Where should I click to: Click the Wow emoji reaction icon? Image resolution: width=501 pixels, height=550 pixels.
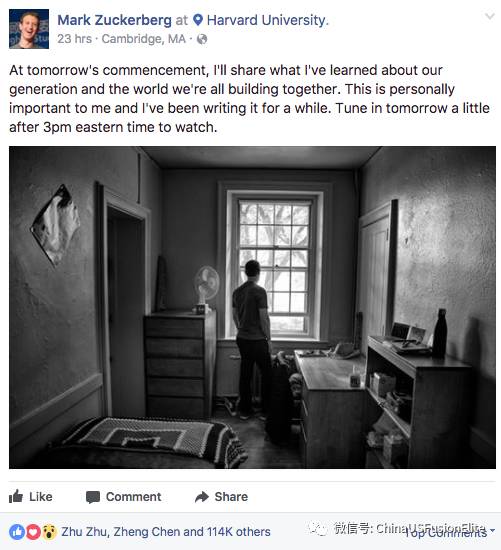click(x=49, y=532)
